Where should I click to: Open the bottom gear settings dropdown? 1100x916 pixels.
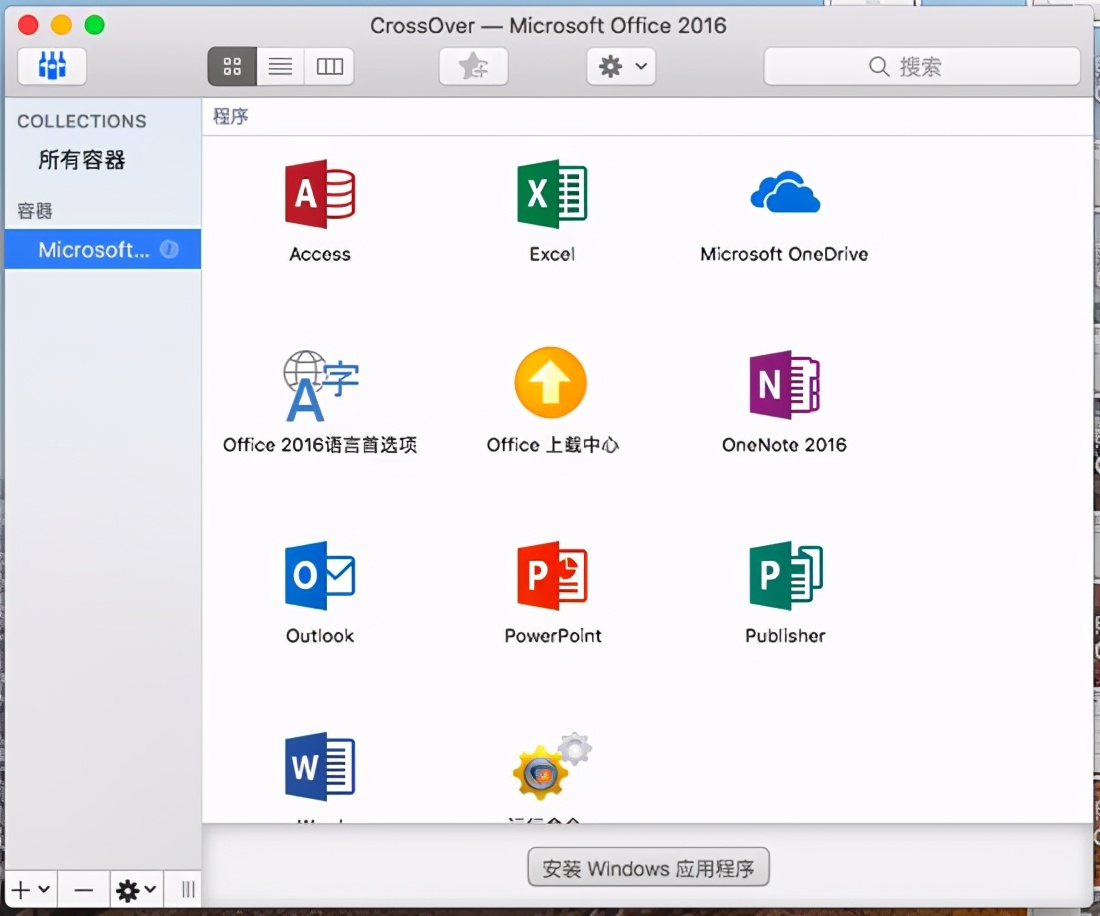point(133,889)
